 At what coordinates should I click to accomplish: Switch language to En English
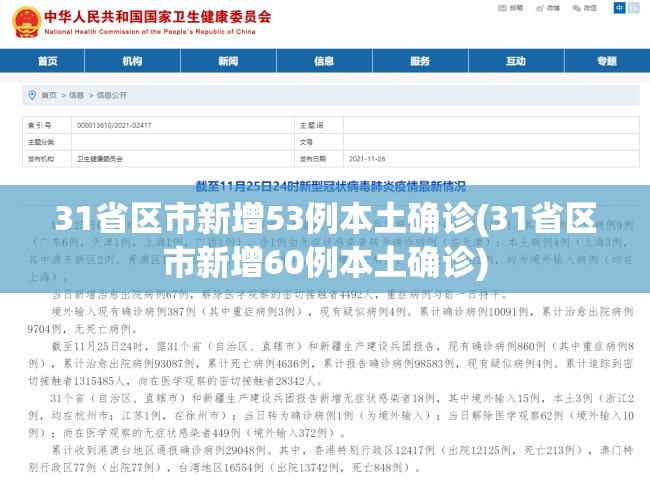633,8
